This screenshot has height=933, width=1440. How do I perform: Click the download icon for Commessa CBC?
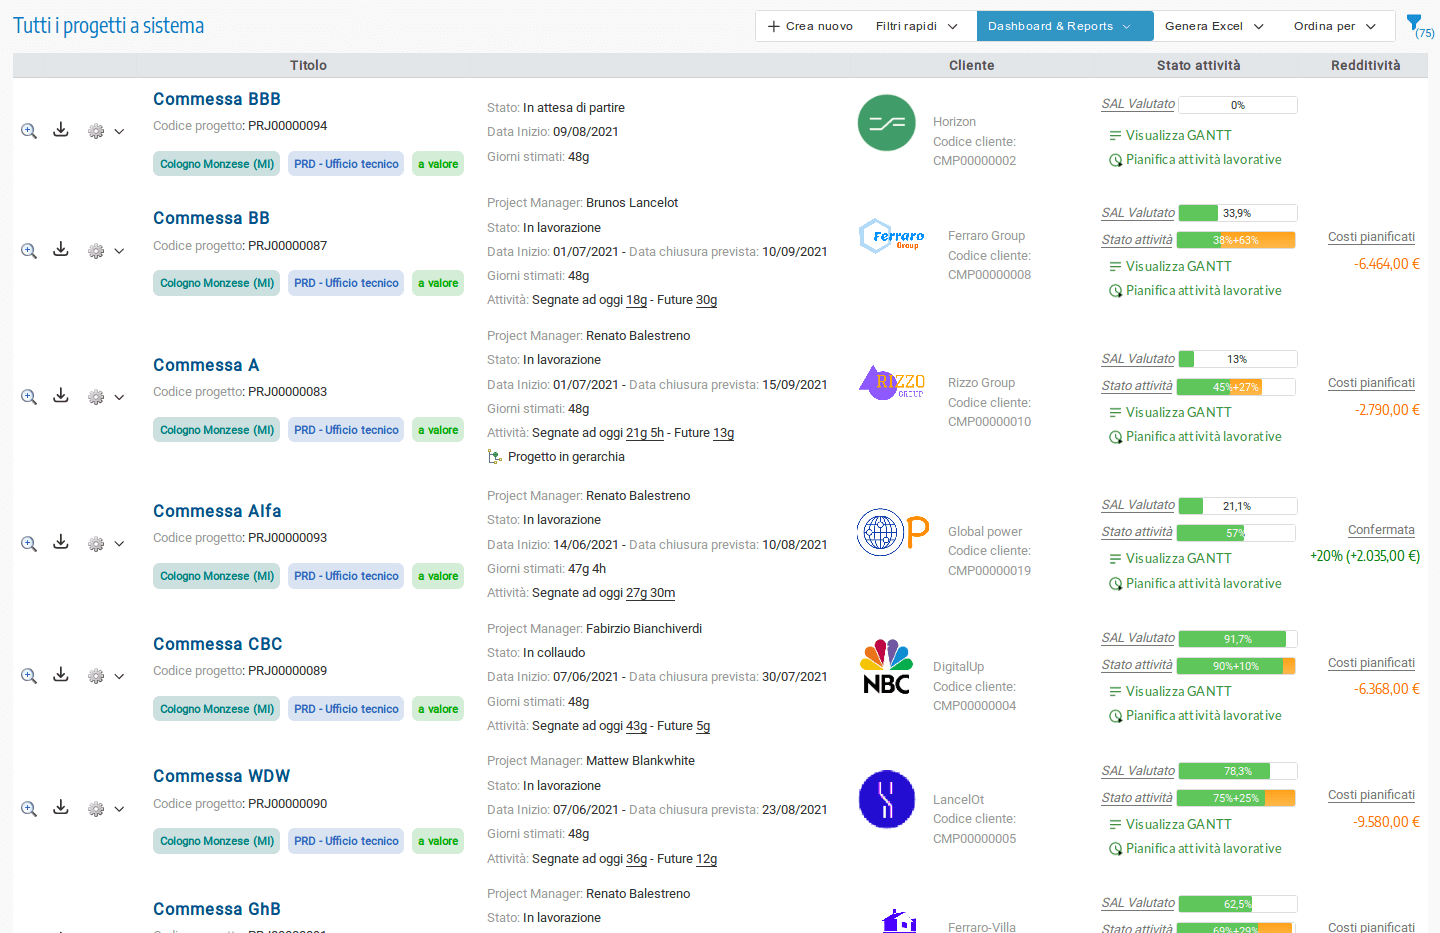coord(61,675)
